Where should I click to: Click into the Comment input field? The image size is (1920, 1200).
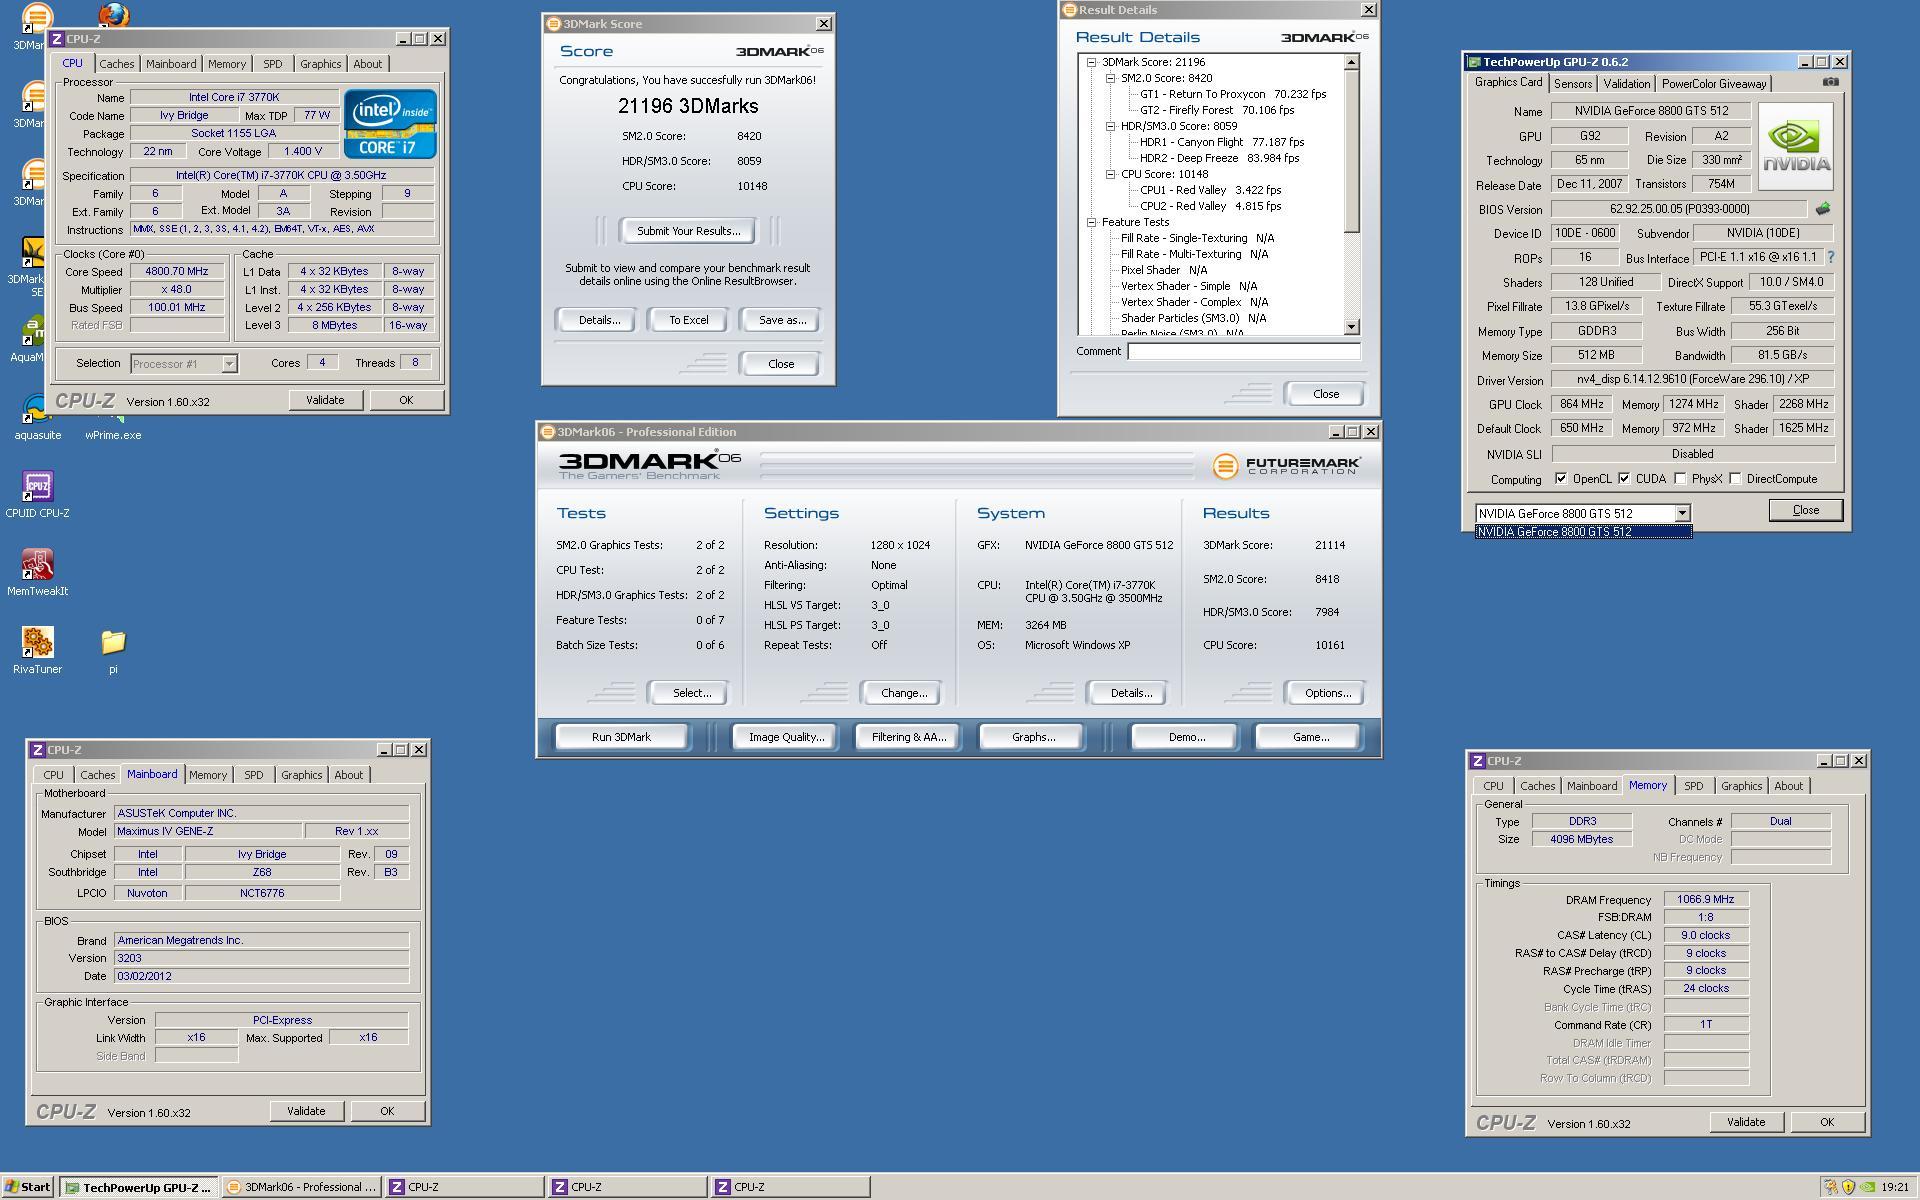[1243, 351]
